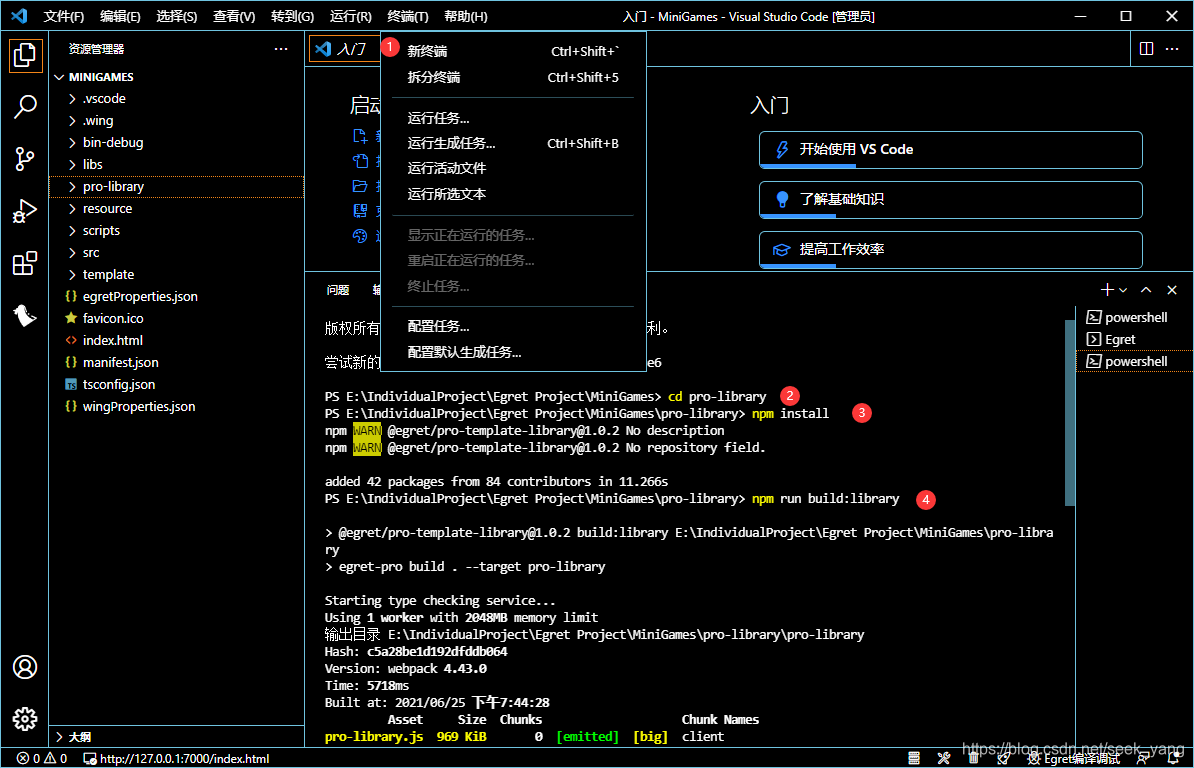
Task: Open the Manage gear icon
Action: pyautogui.click(x=25, y=719)
